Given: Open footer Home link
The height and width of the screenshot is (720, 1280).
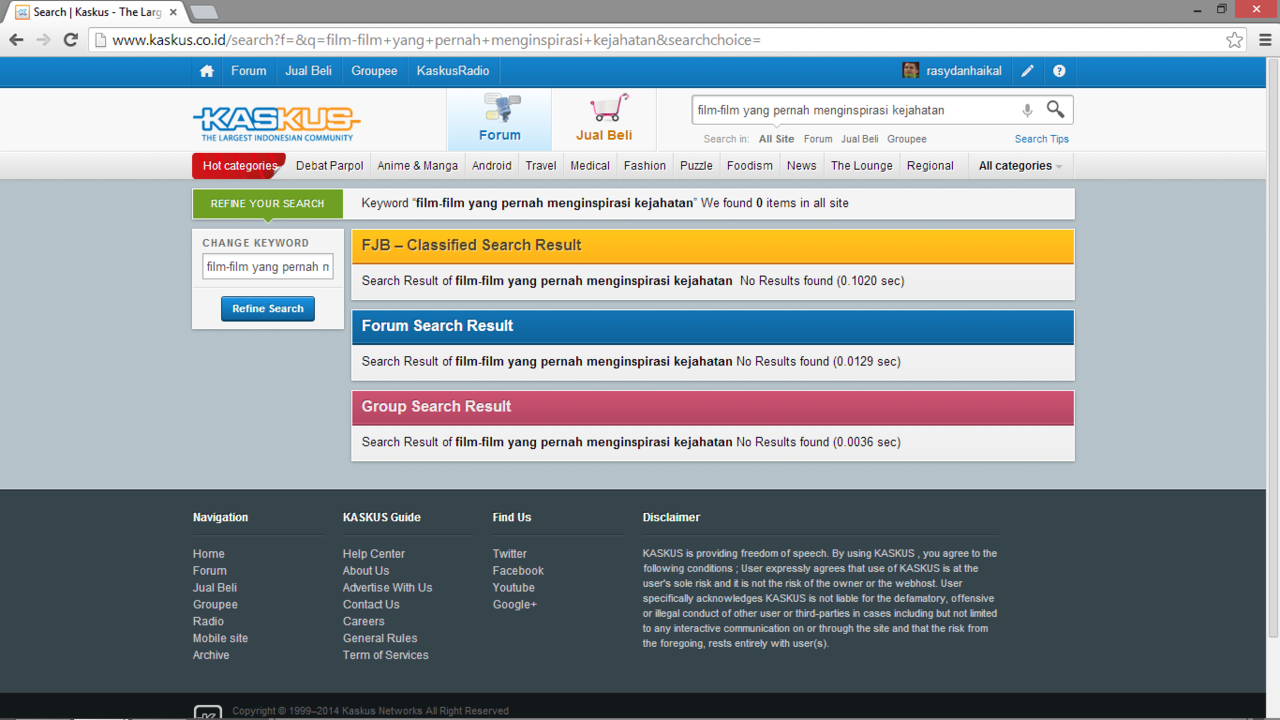Looking at the screenshot, I should point(209,554).
